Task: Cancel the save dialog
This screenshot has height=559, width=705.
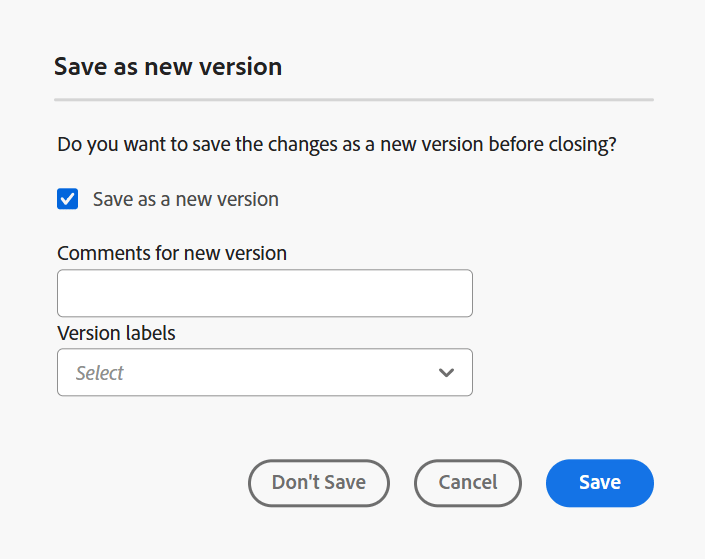Action: coord(468,483)
